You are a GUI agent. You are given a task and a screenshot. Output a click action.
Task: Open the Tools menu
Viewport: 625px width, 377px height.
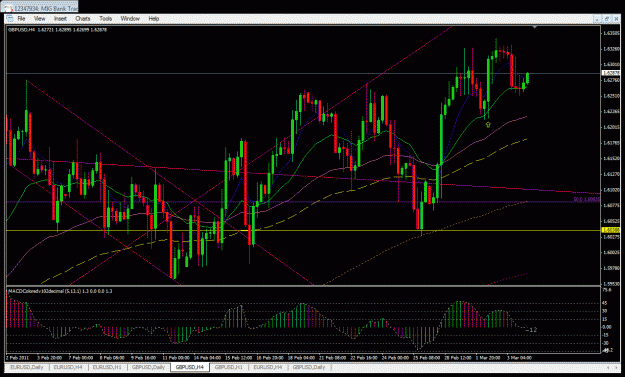point(106,19)
